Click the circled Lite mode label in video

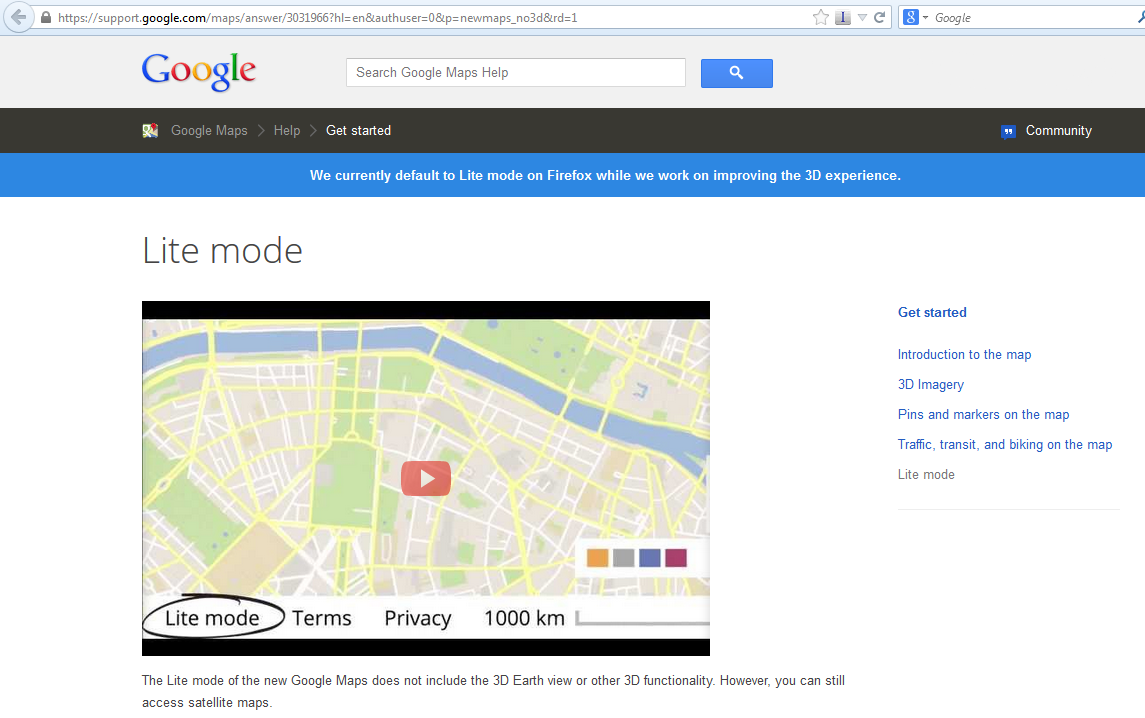[x=212, y=618]
